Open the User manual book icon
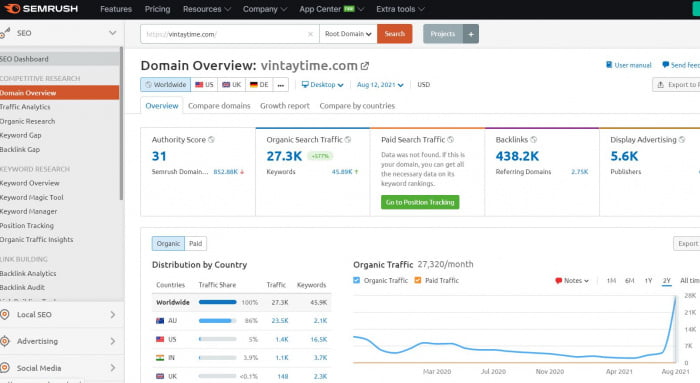The width and height of the screenshot is (700, 383). (608, 65)
